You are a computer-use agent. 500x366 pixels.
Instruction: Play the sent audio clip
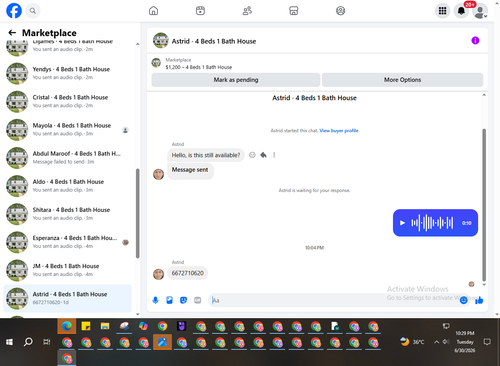click(402, 223)
